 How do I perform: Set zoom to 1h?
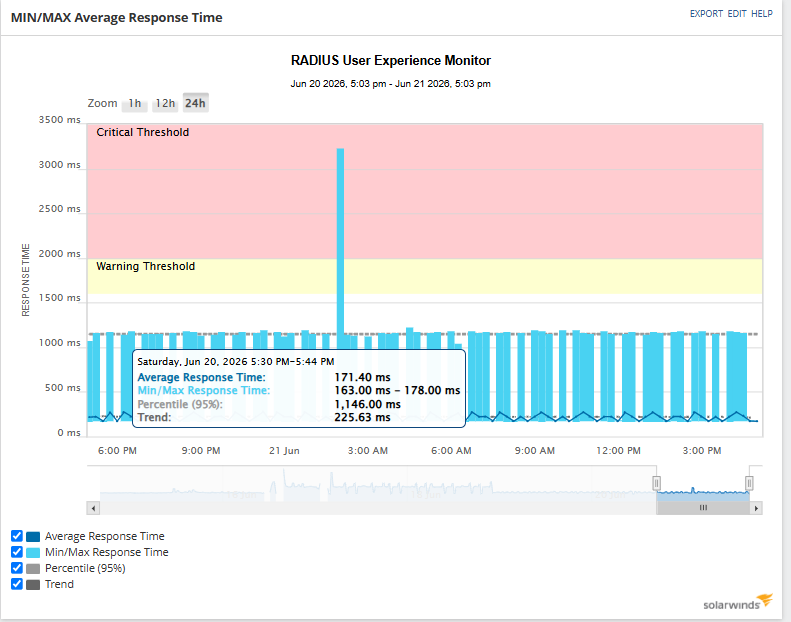click(135, 103)
